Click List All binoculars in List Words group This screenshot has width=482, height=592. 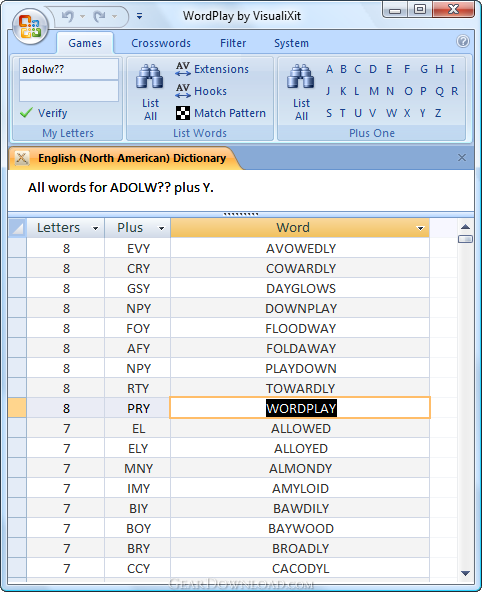pos(150,92)
